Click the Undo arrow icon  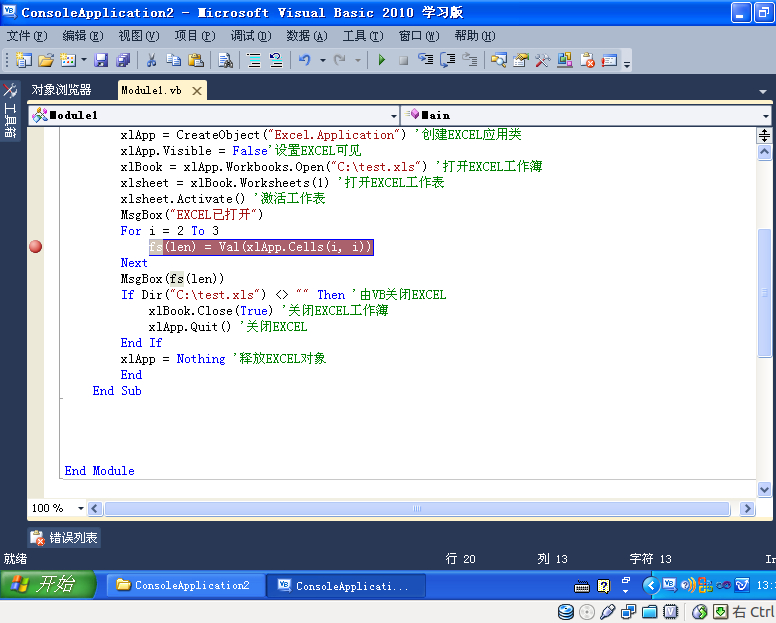(305, 61)
